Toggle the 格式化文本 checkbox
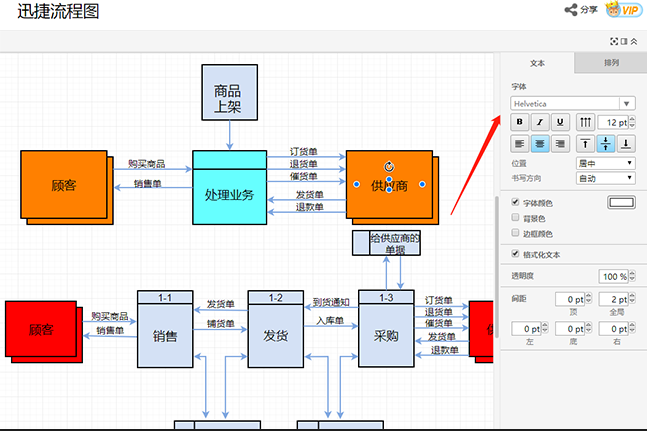Screen dimensions: 647x431 point(515,253)
